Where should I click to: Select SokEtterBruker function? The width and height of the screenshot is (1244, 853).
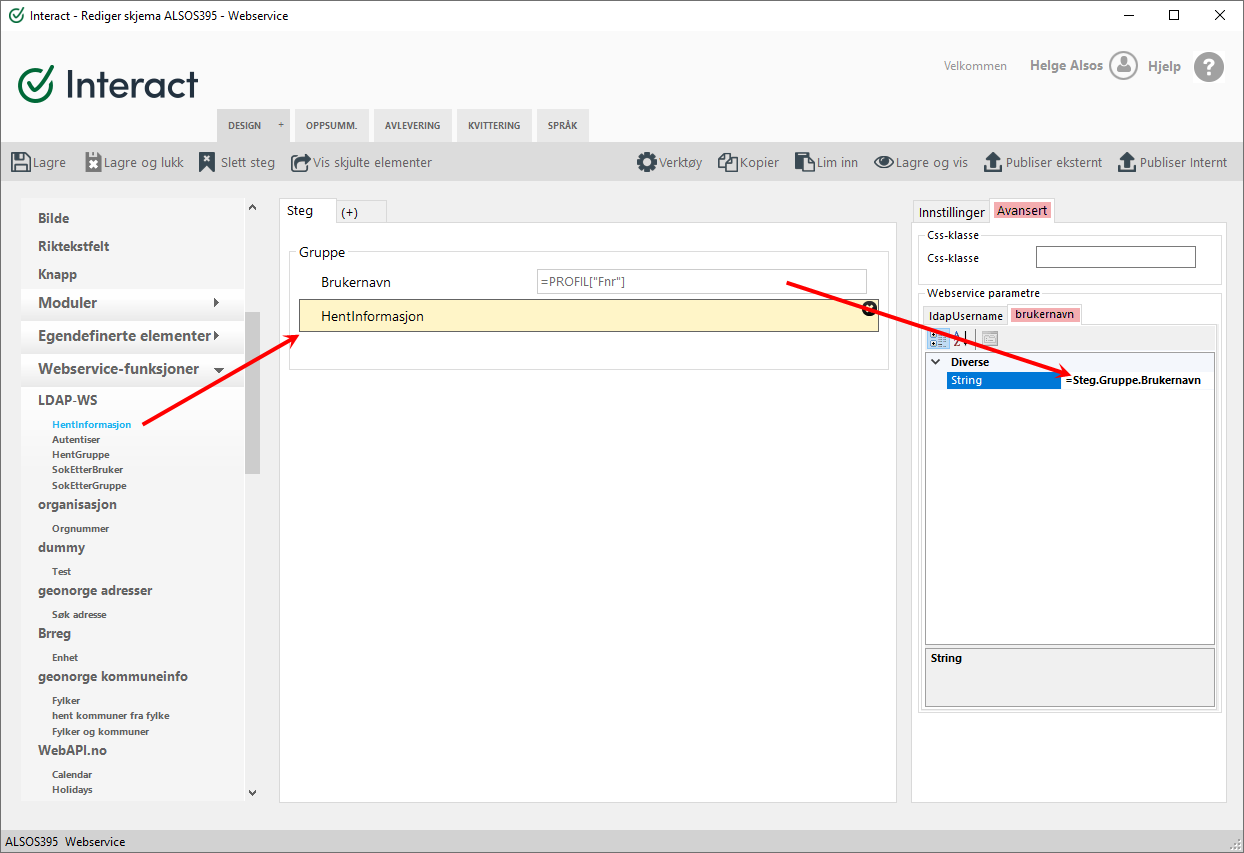pyautogui.click(x=88, y=469)
